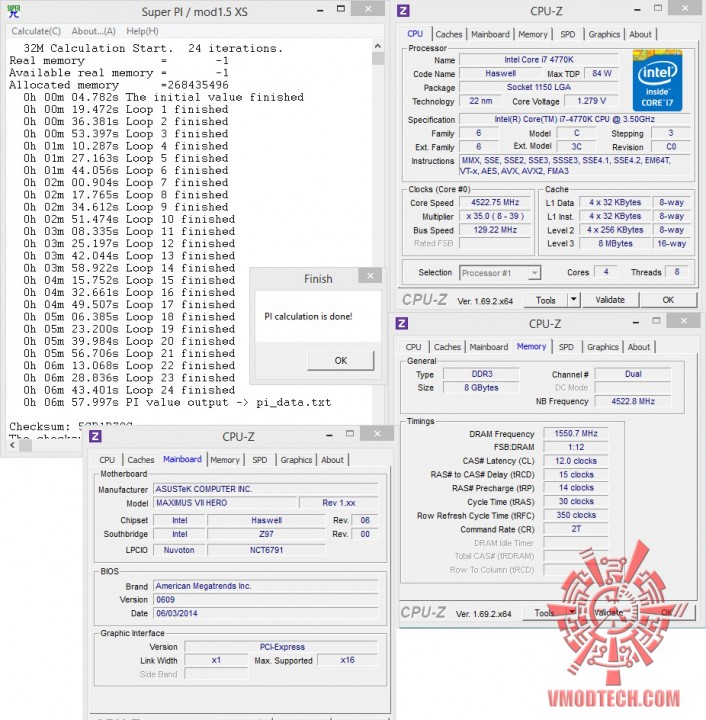Open the Calculate menu in Super PI
The width and height of the screenshot is (706, 720).
point(36,31)
